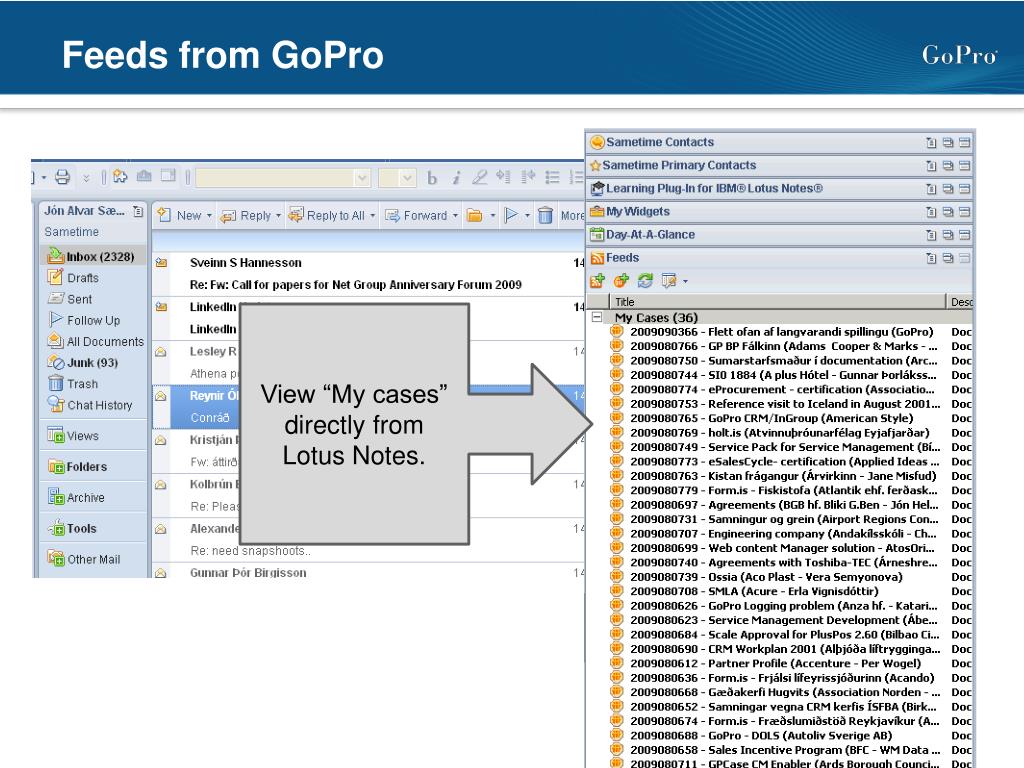Click the subscribe-to-feed icon in Feeds toolbar

click(597, 281)
